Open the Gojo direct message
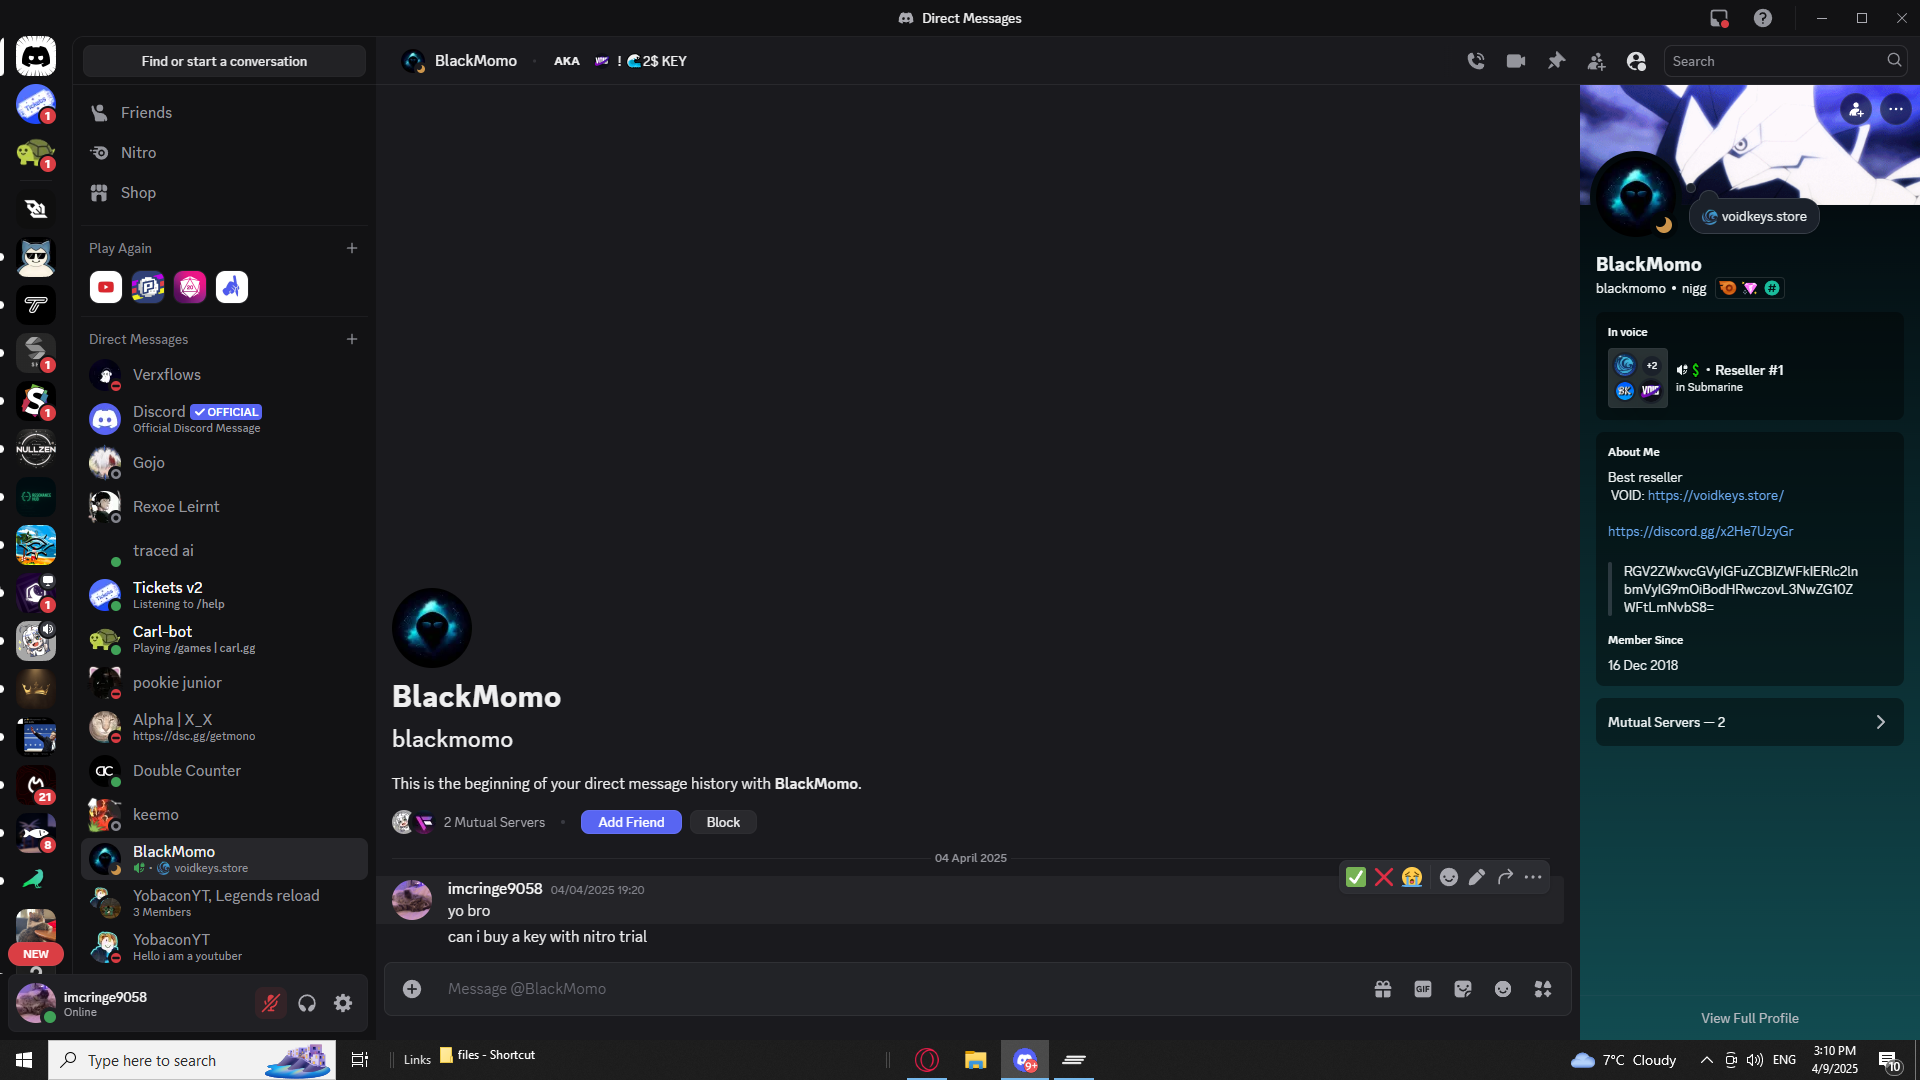This screenshot has width=1920, height=1080. (x=224, y=463)
